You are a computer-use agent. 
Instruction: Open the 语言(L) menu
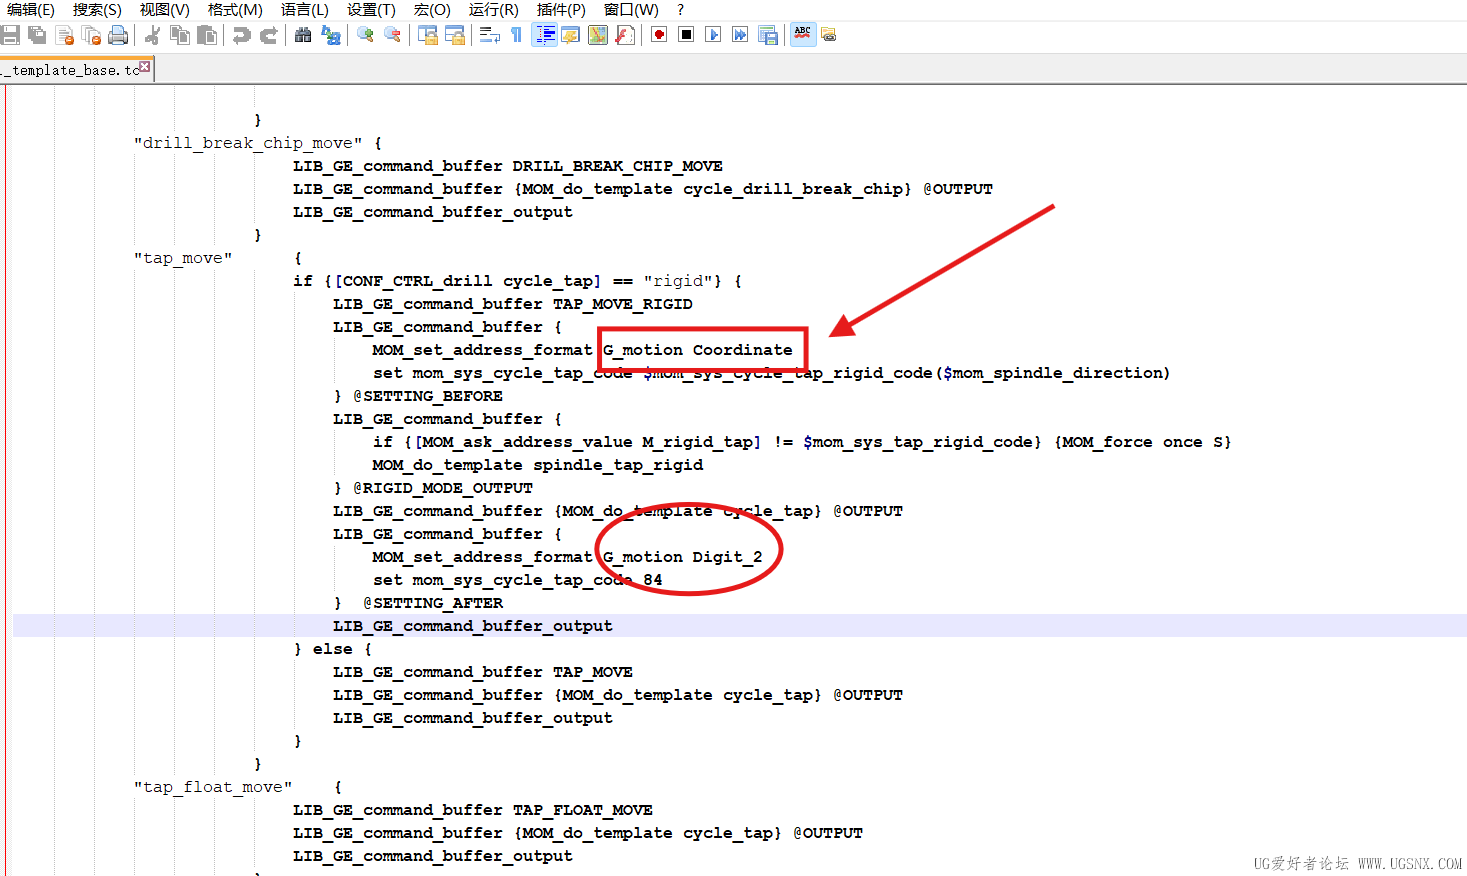(304, 10)
